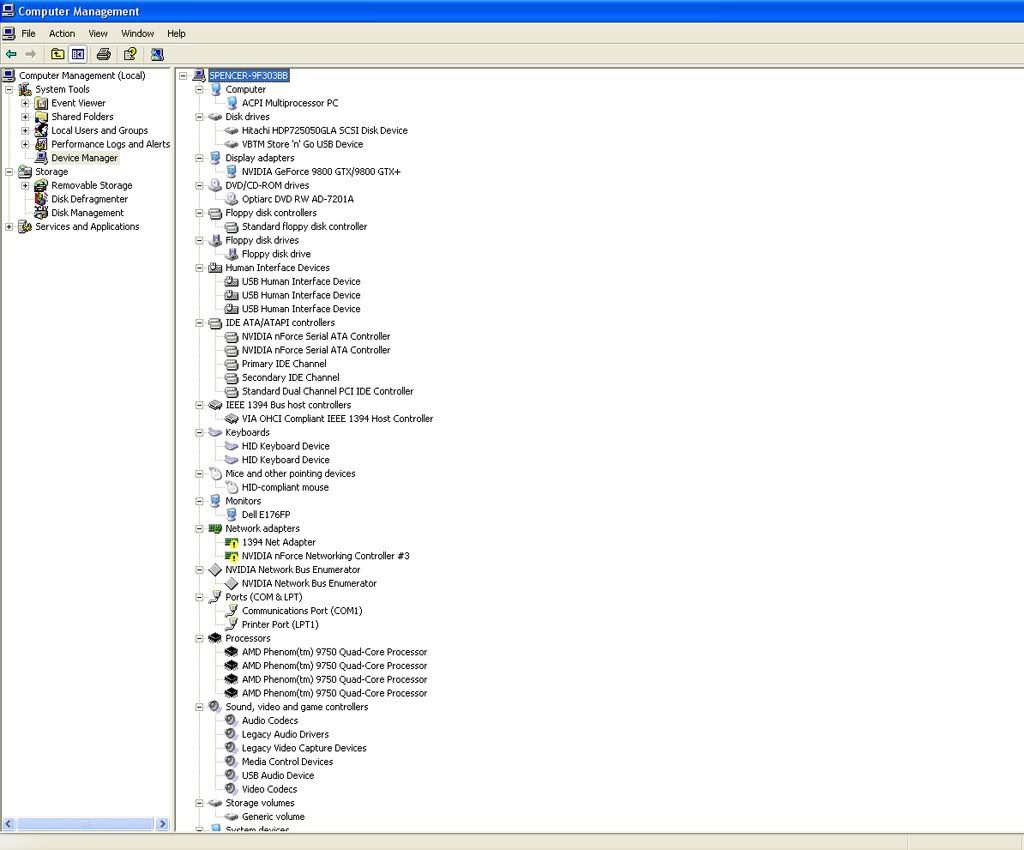Select Audio Codecs entry

(270, 721)
